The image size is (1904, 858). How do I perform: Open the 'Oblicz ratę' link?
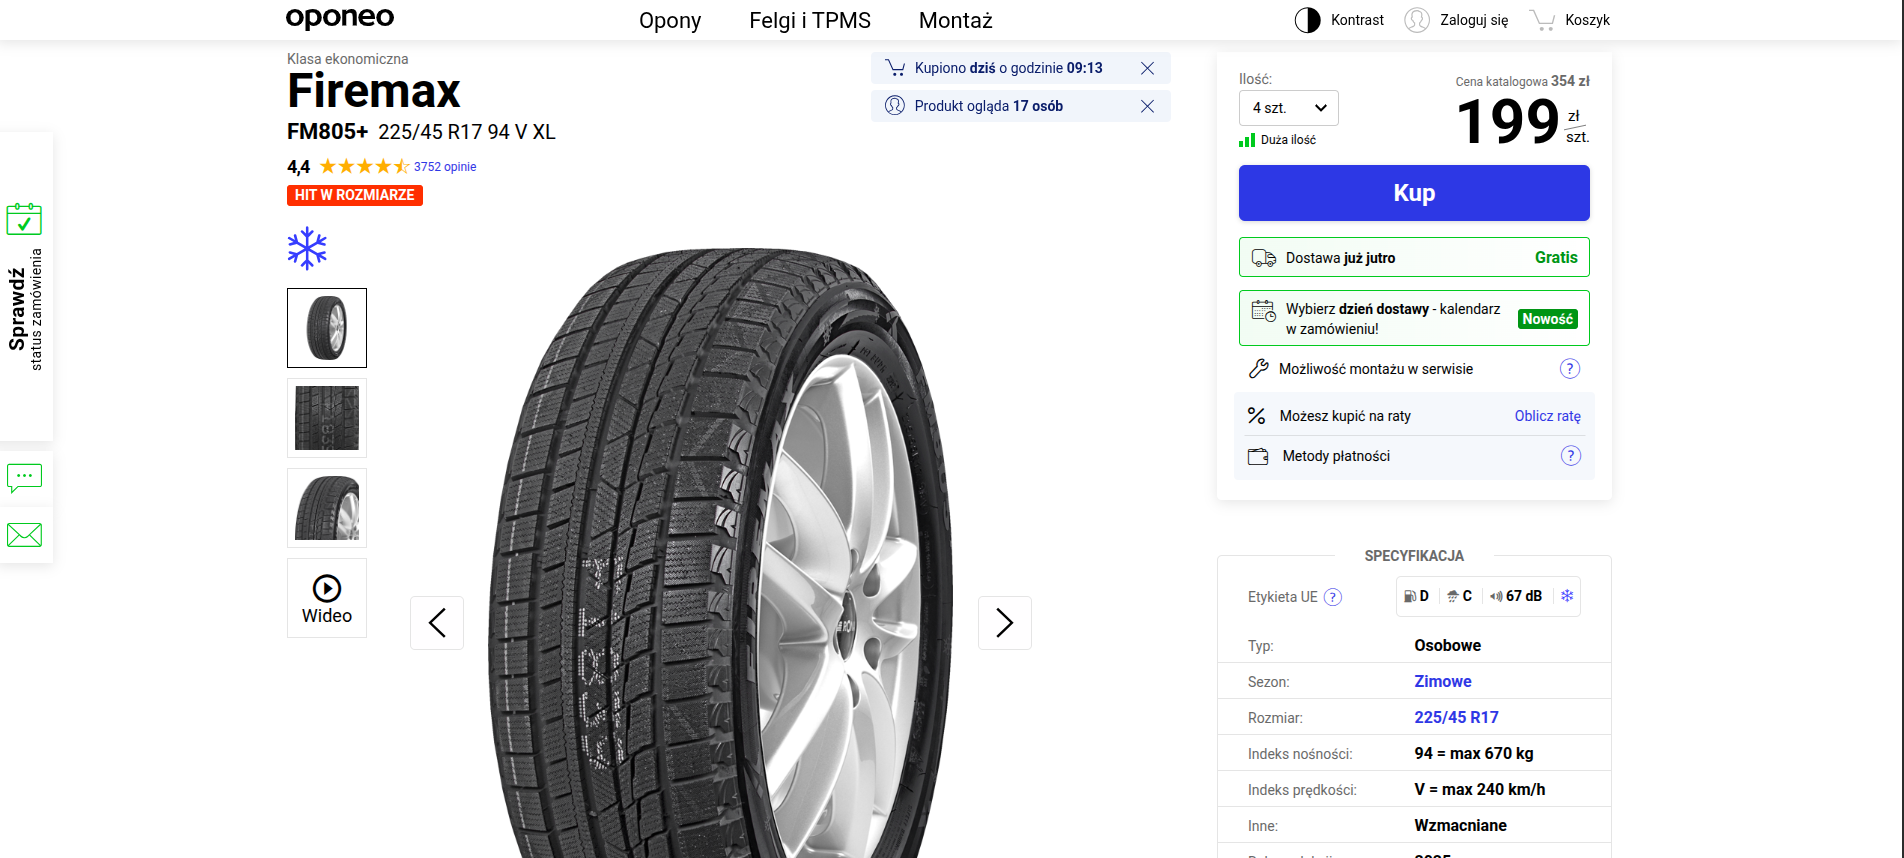1548,416
